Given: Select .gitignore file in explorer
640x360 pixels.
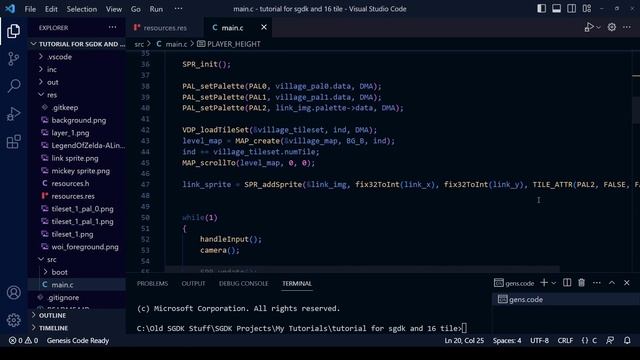Looking at the screenshot, I should [x=77, y=297].
